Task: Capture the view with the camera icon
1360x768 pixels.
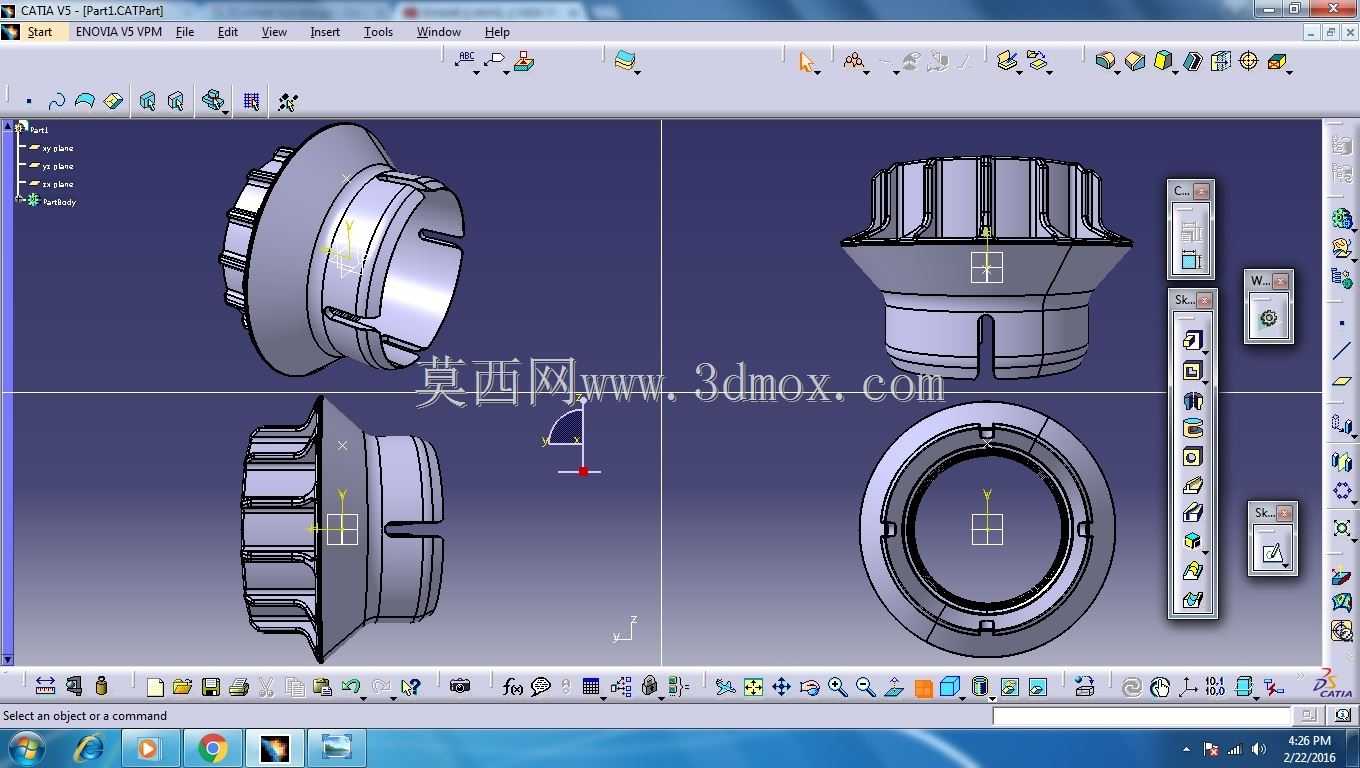Action: 460,686
